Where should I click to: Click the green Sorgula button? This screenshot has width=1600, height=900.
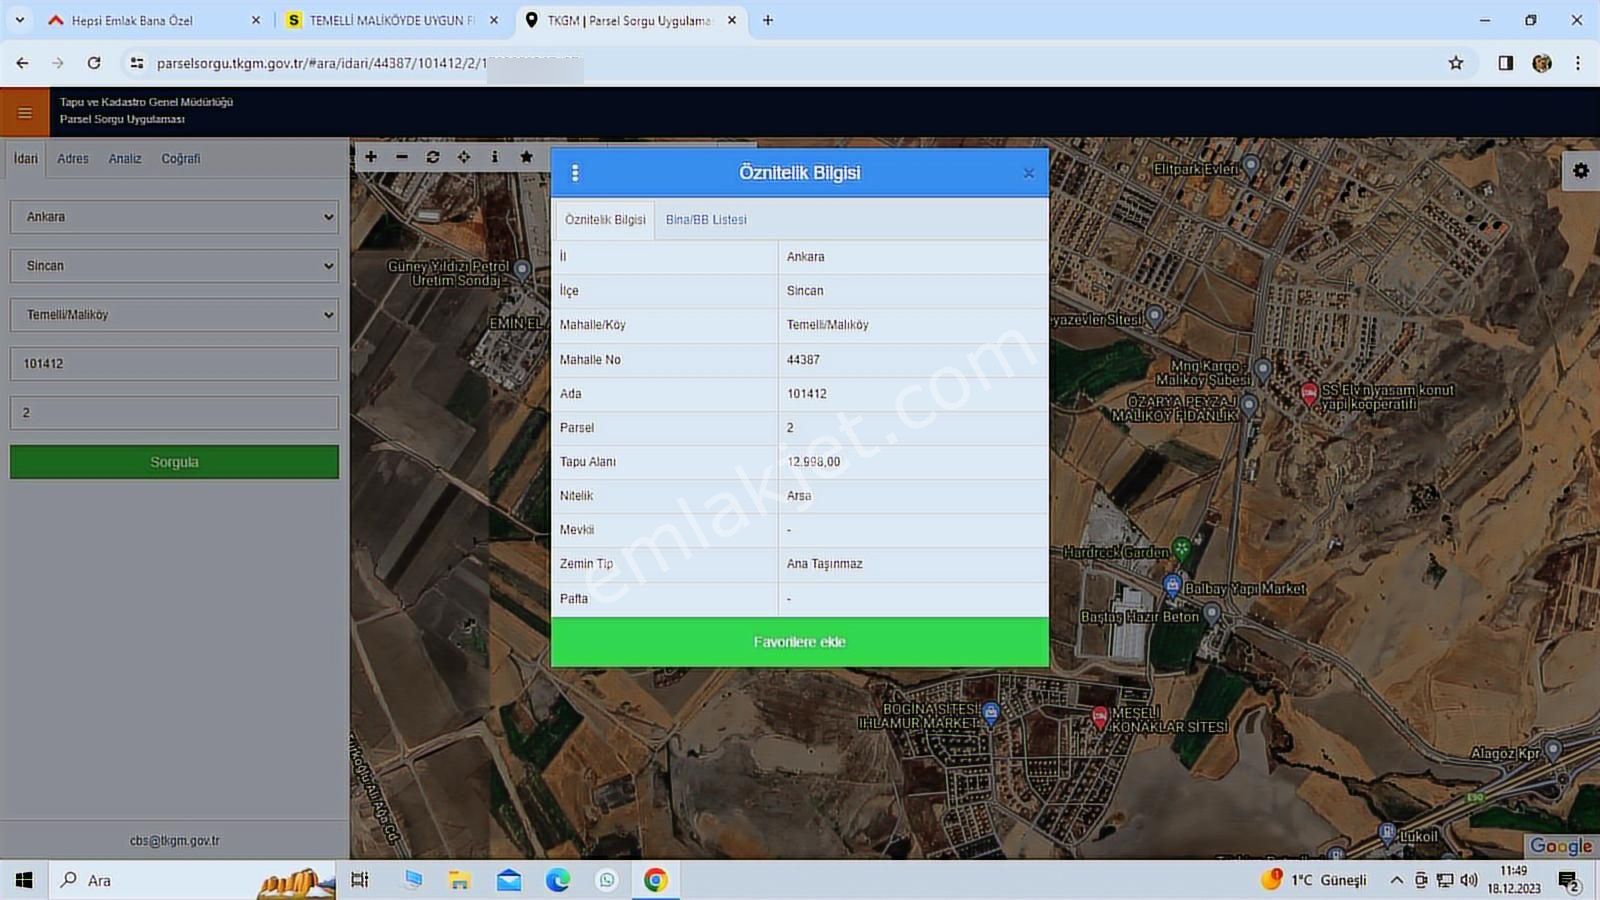(x=174, y=462)
